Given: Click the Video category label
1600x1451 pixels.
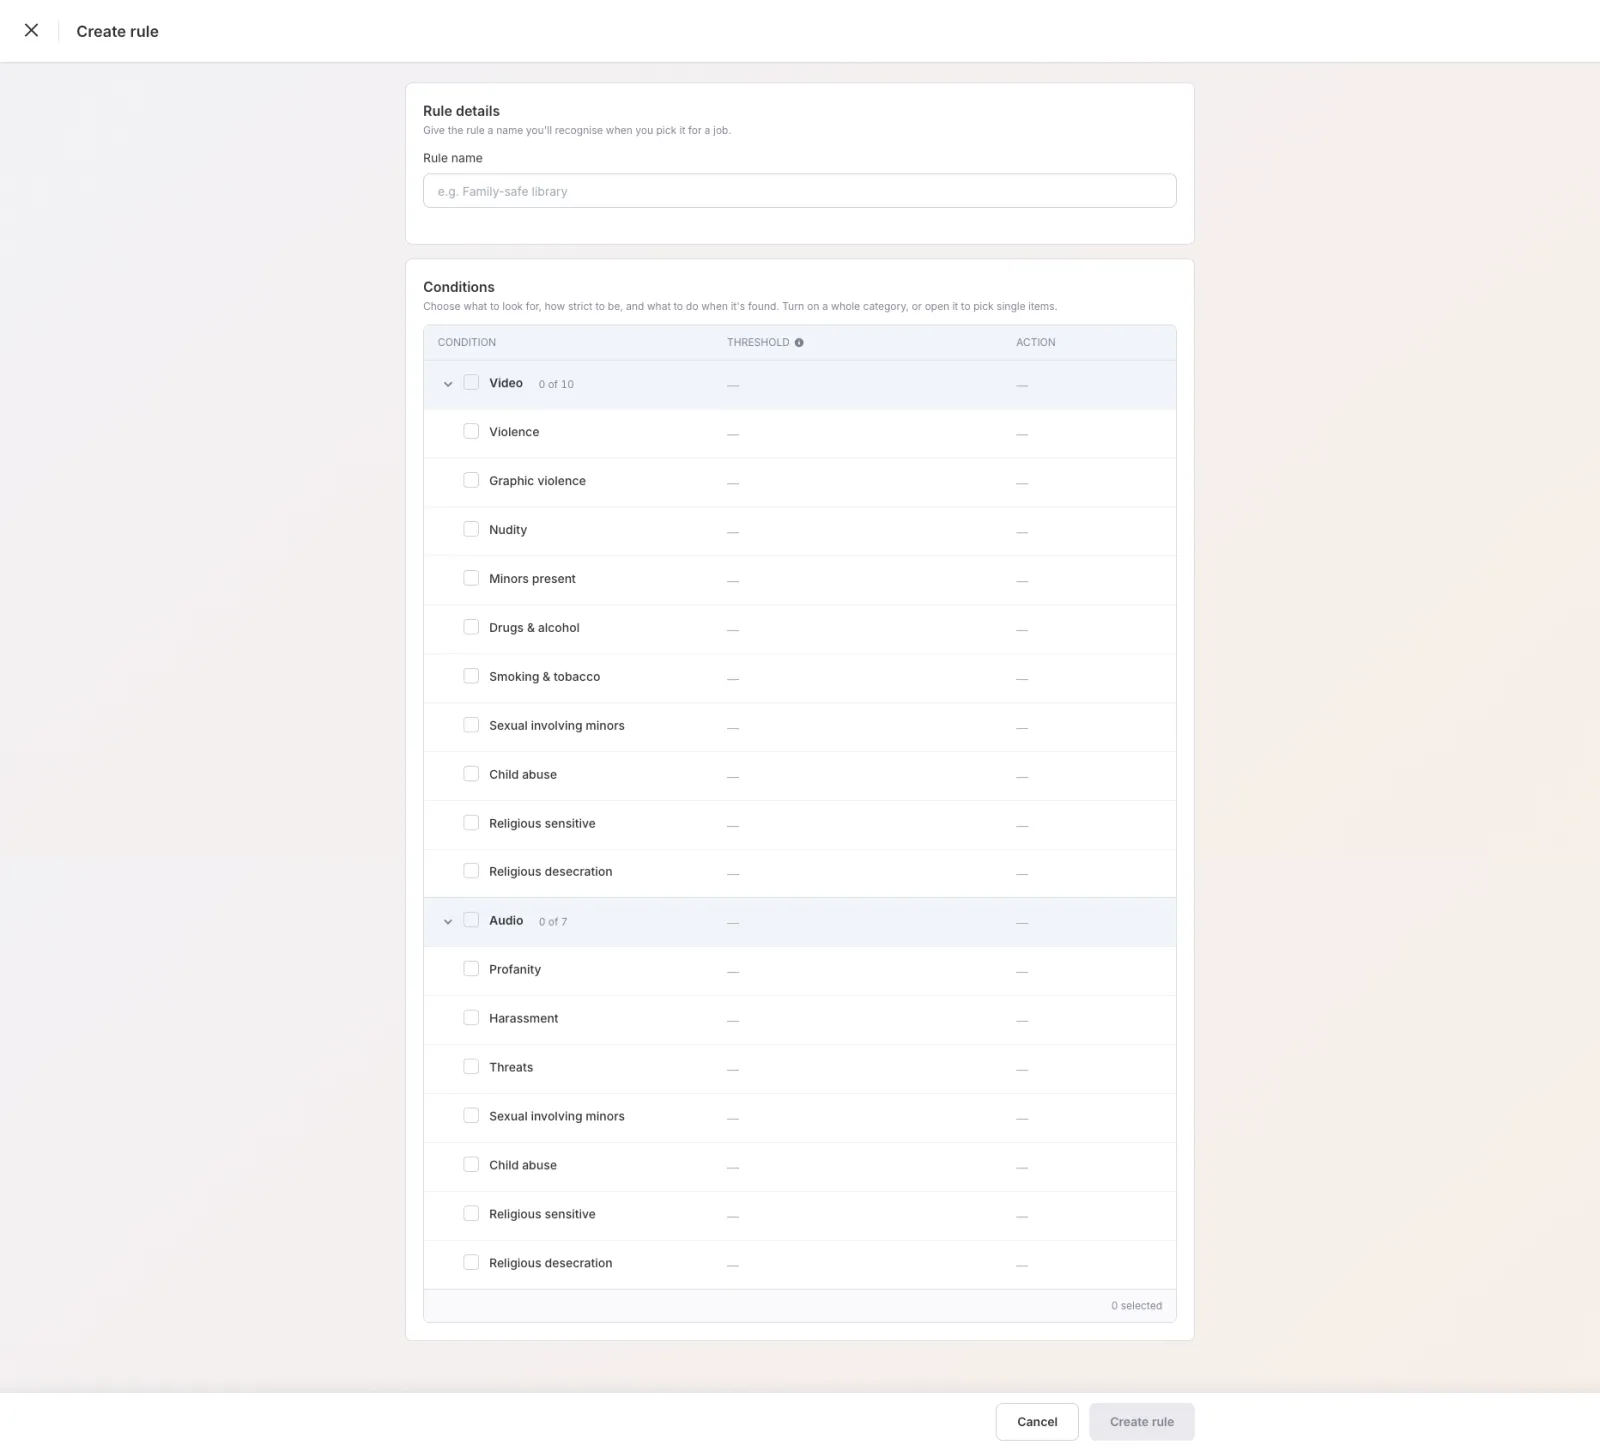Looking at the screenshot, I should coord(506,383).
